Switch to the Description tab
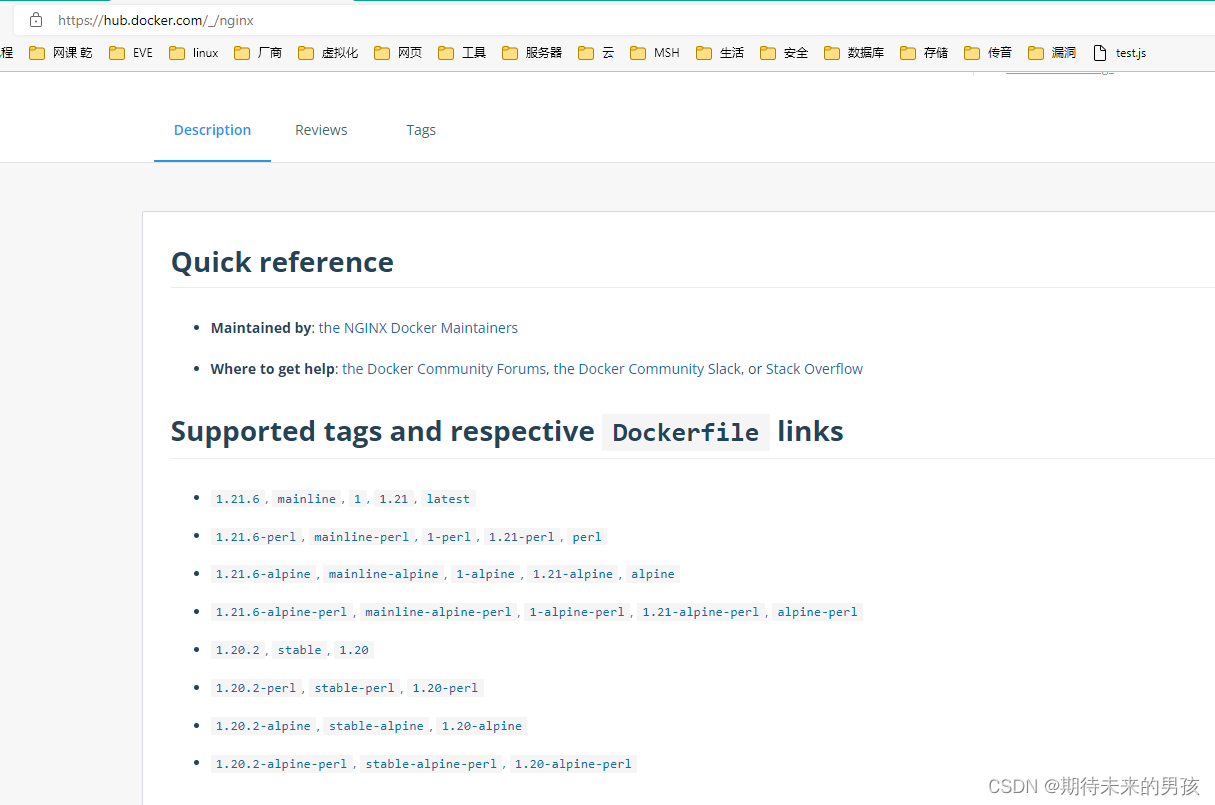 point(212,130)
